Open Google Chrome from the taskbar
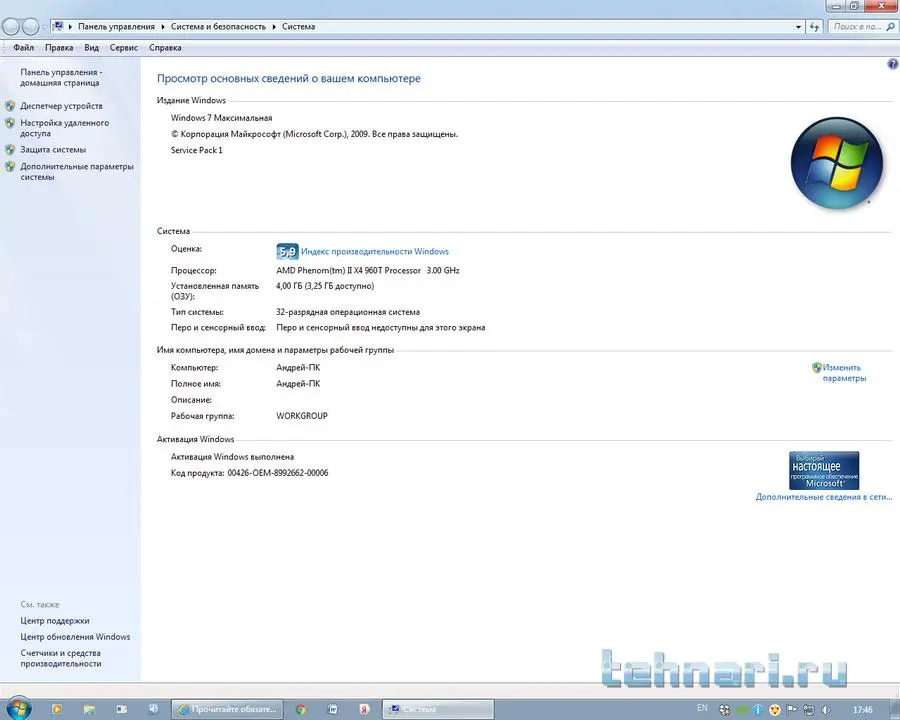 coord(301,710)
